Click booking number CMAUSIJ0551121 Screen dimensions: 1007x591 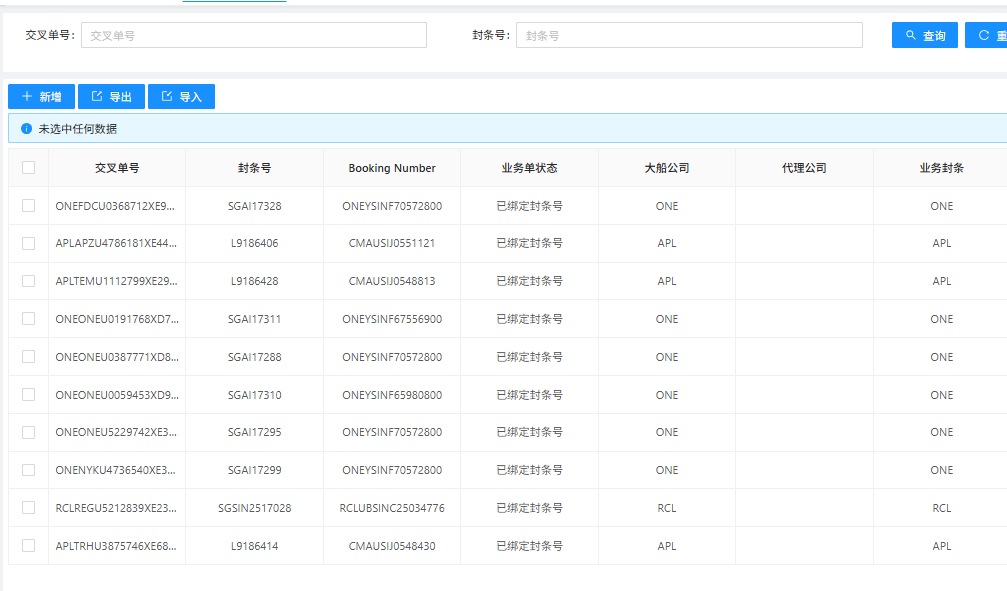tap(392, 243)
